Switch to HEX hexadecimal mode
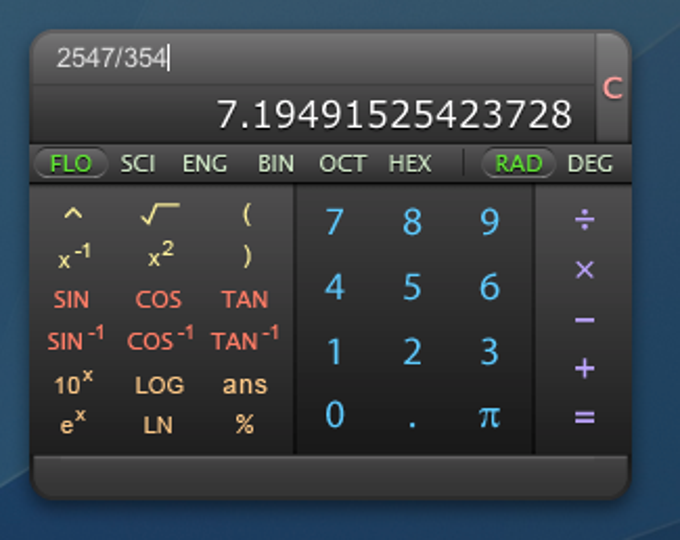Image resolution: width=680 pixels, height=540 pixels. [x=410, y=164]
